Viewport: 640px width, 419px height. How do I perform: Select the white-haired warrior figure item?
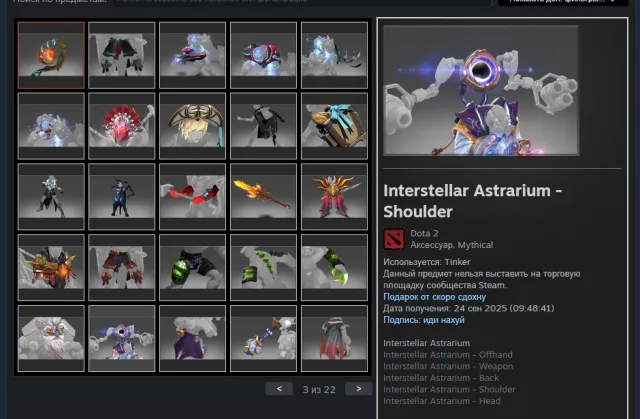(x=51, y=197)
